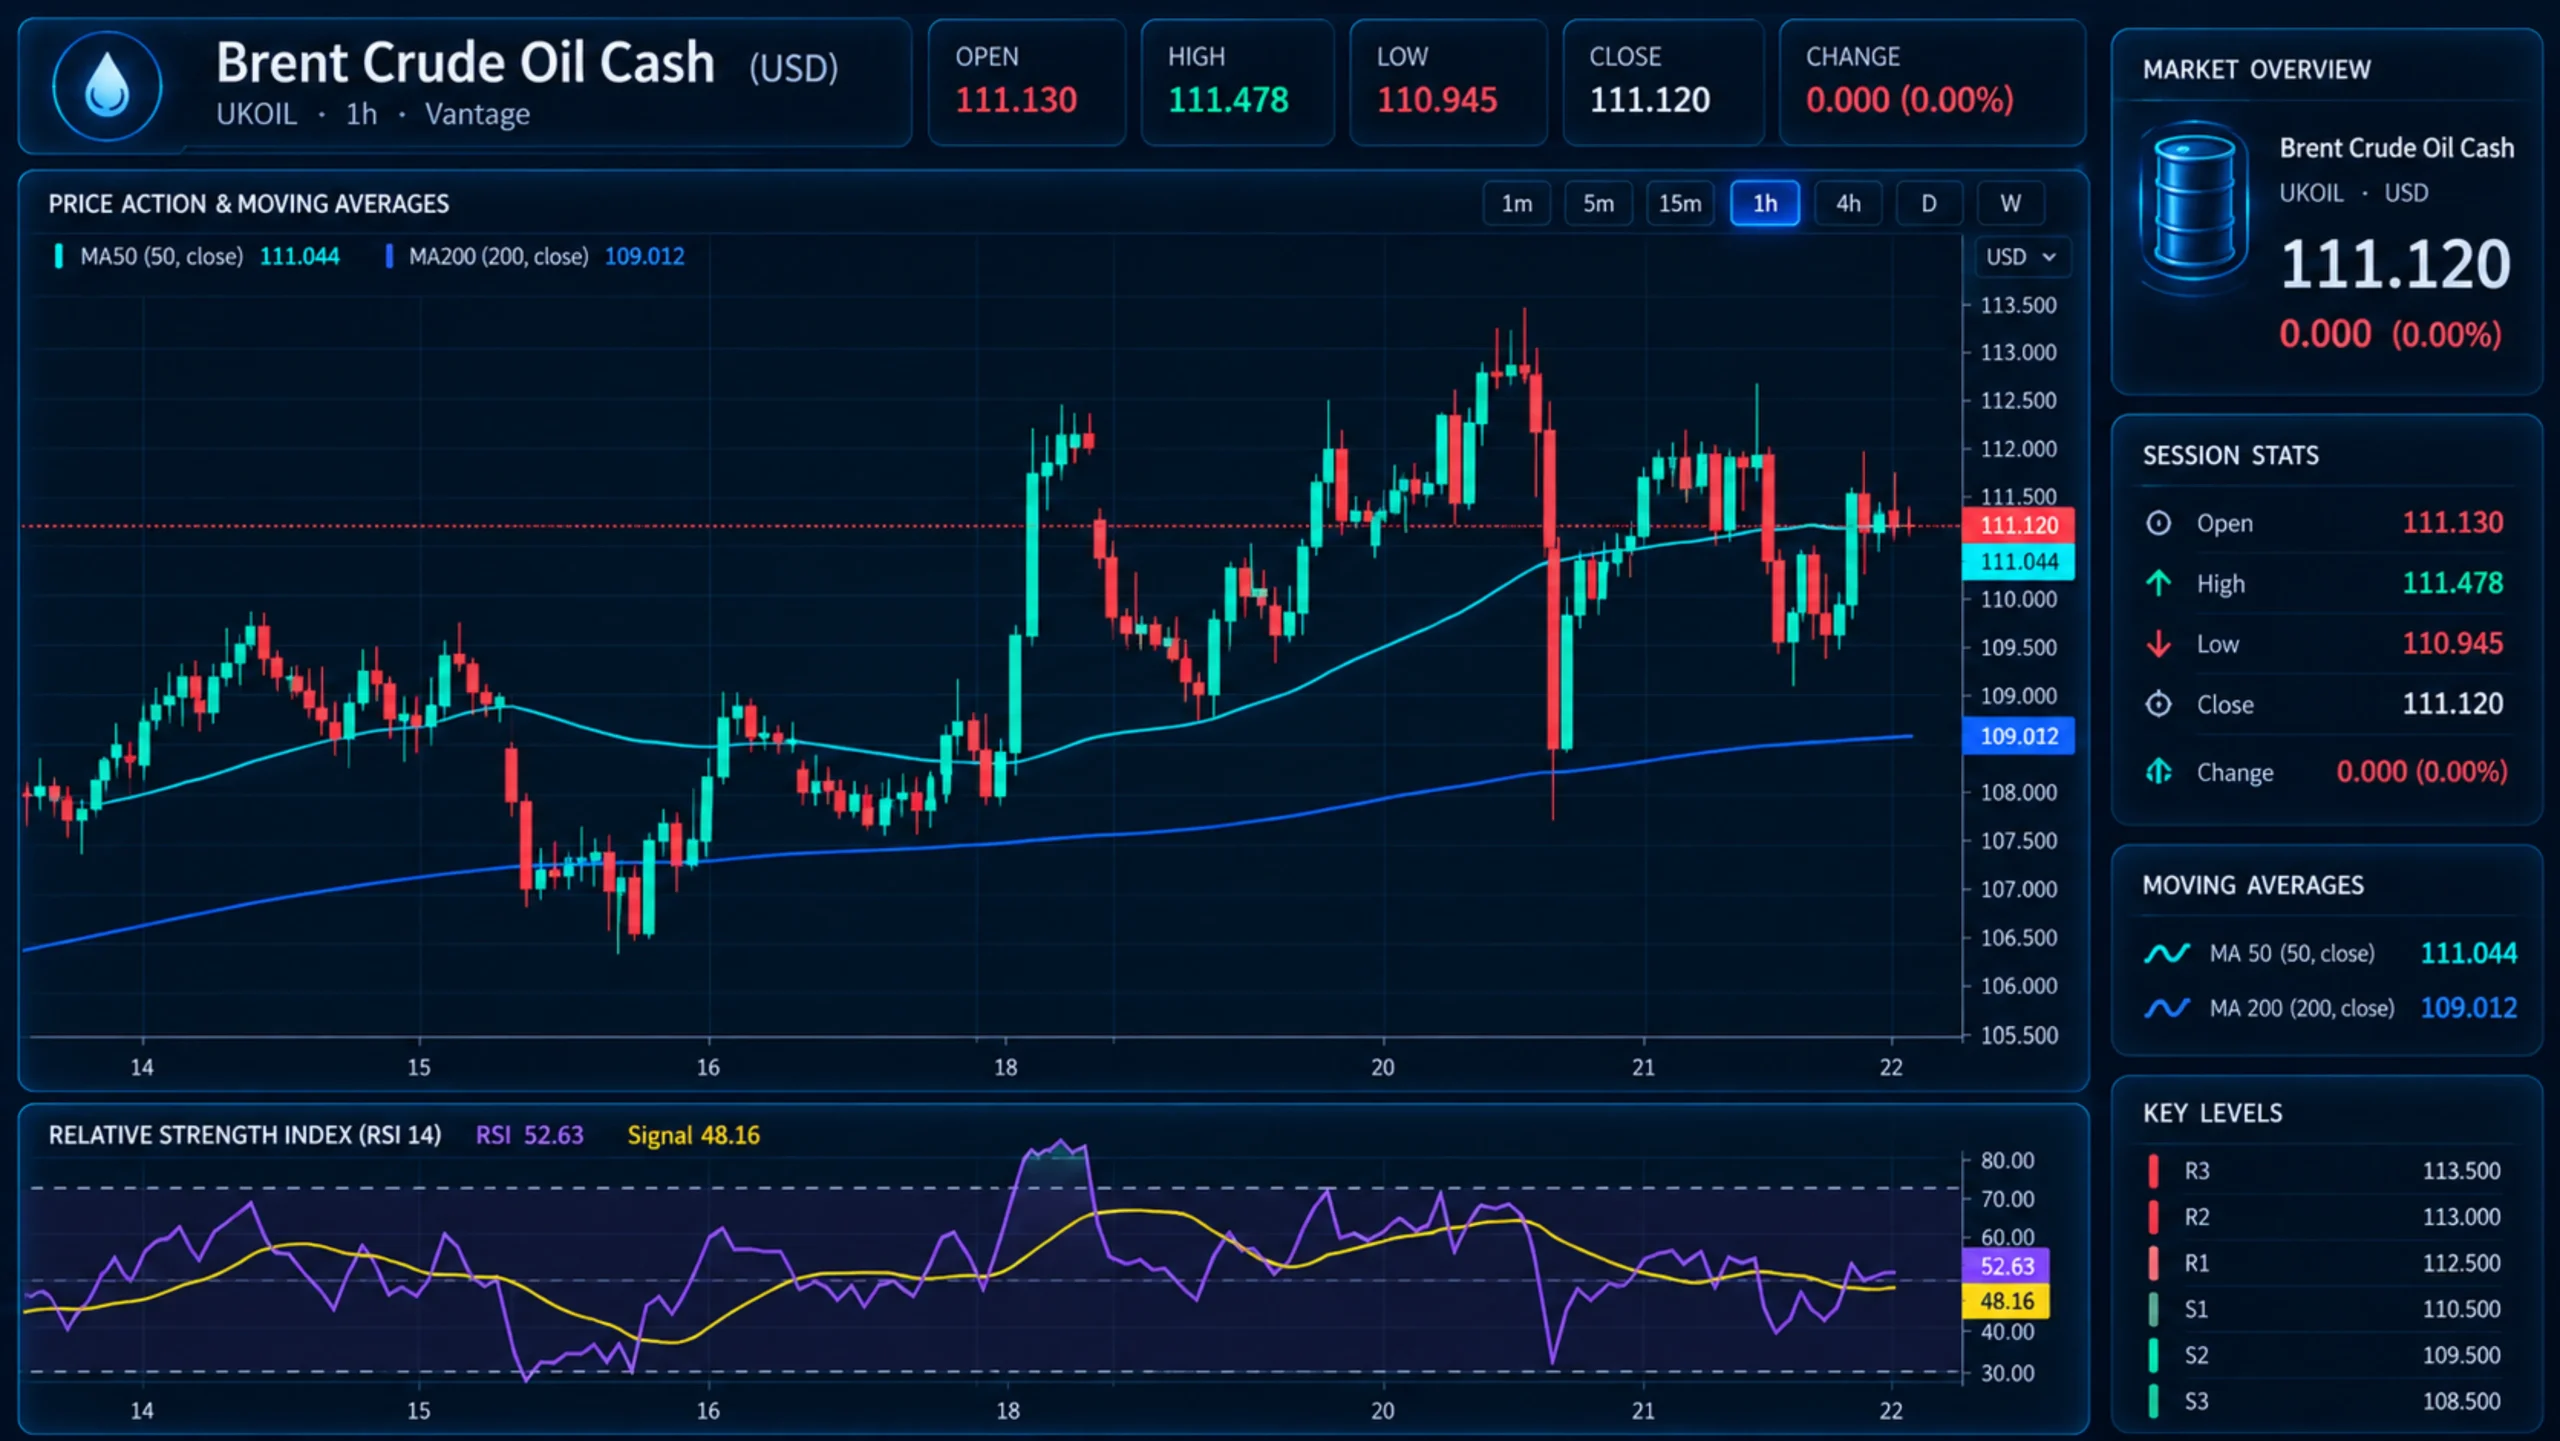This screenshot has width=2560, height=1441.
Task: Click the 52.63 RSI axis label
Action: [2006, 1266]
